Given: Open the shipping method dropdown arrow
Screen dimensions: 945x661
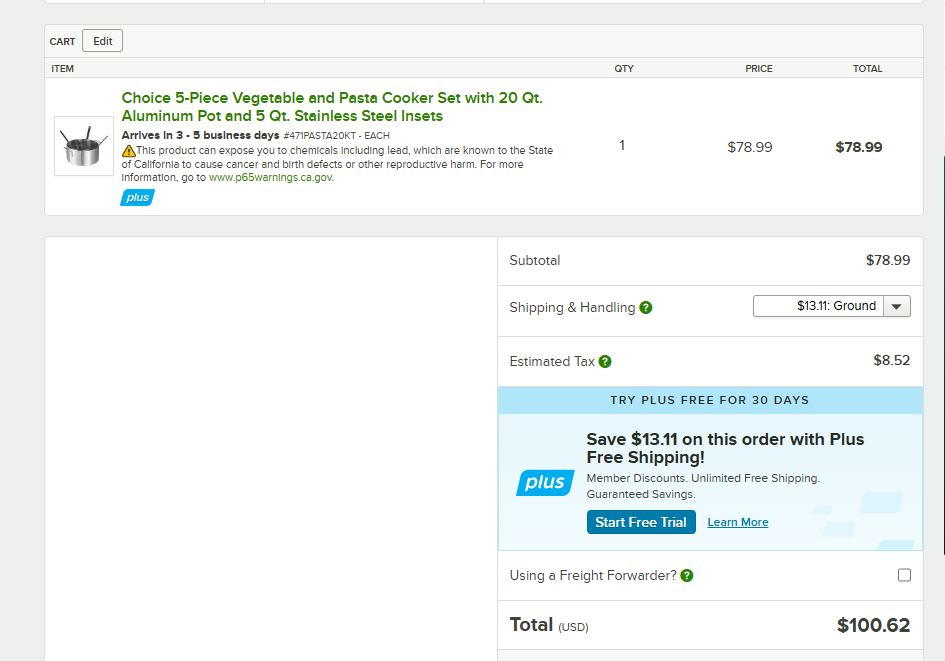Looking at the screenshot, I should pos(897,306).
